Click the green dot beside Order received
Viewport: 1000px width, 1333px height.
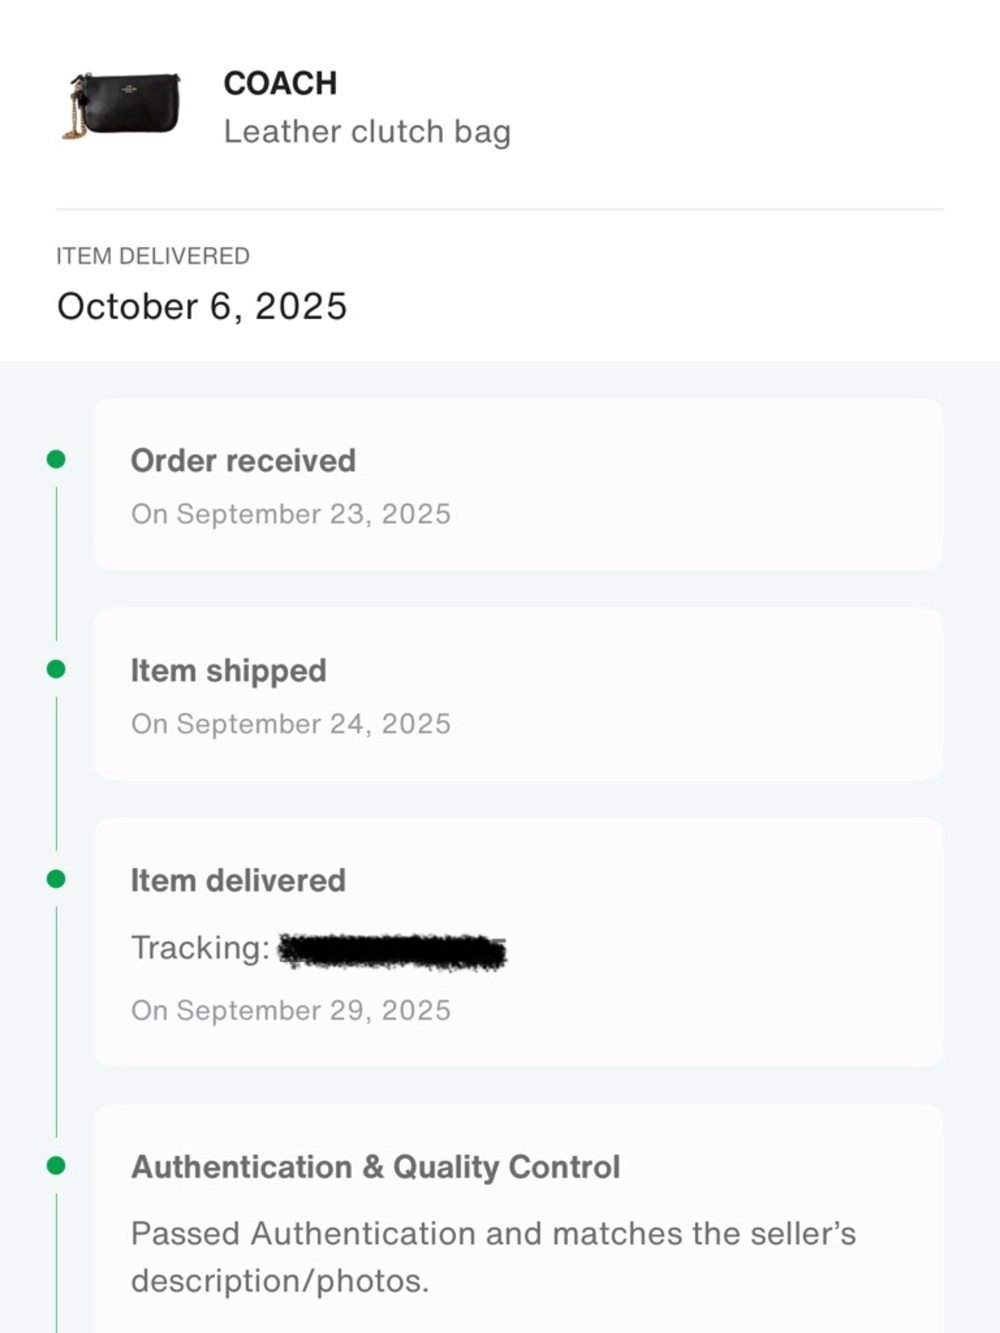click(x=56, y=459)
